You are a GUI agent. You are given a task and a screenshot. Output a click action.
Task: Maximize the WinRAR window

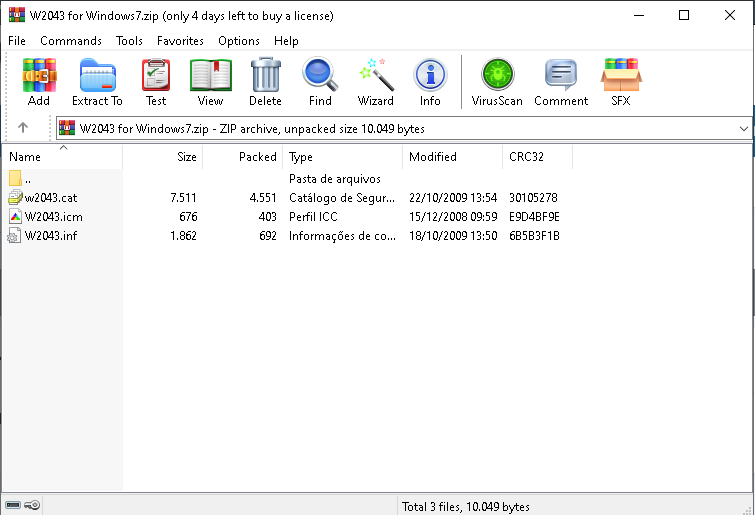(x=684, y=15)
